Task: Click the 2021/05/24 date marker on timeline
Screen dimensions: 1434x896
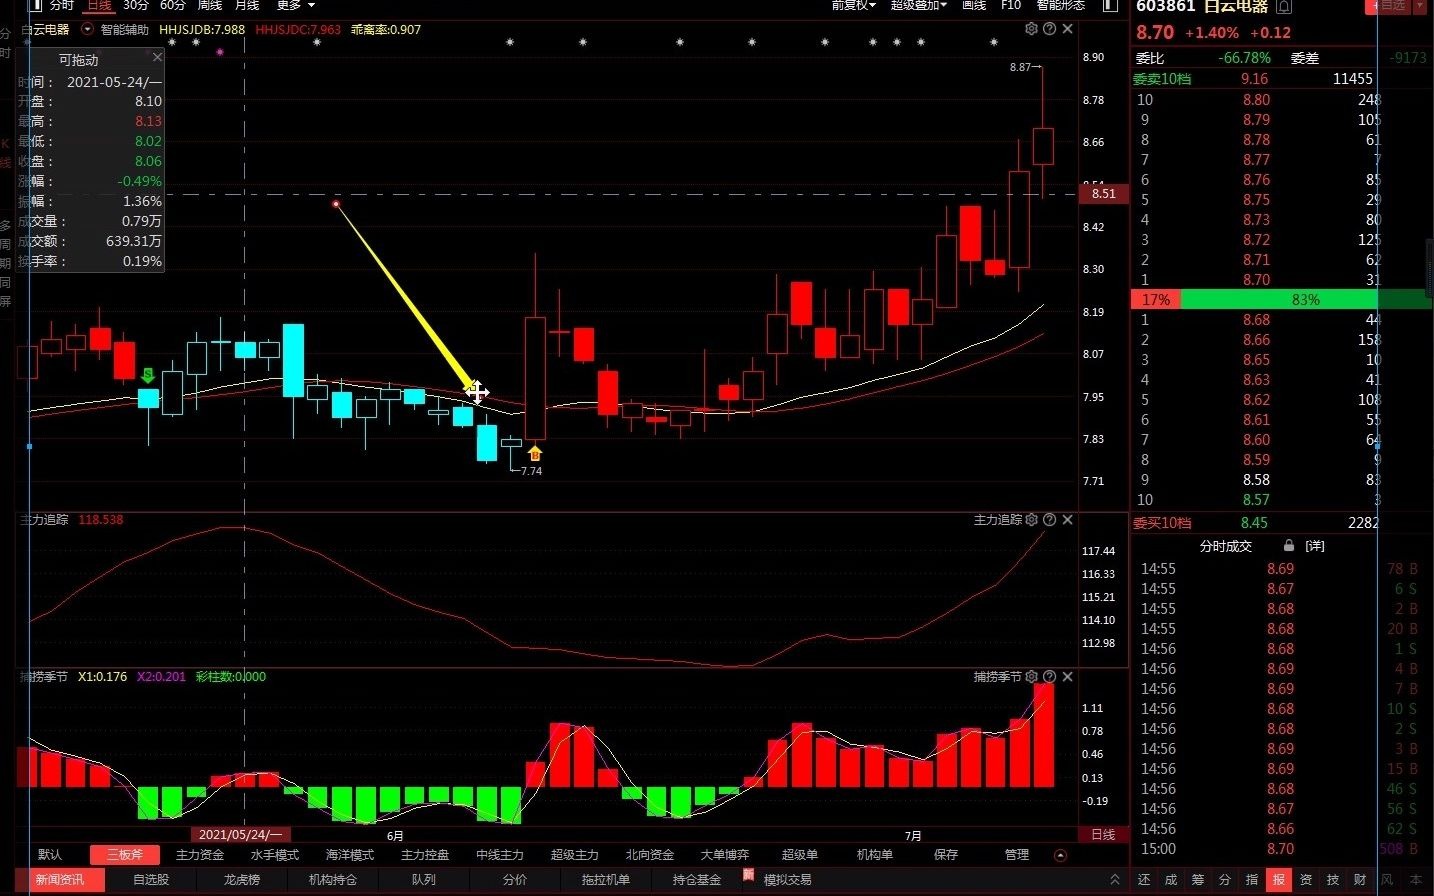Action: click(241, 834)
